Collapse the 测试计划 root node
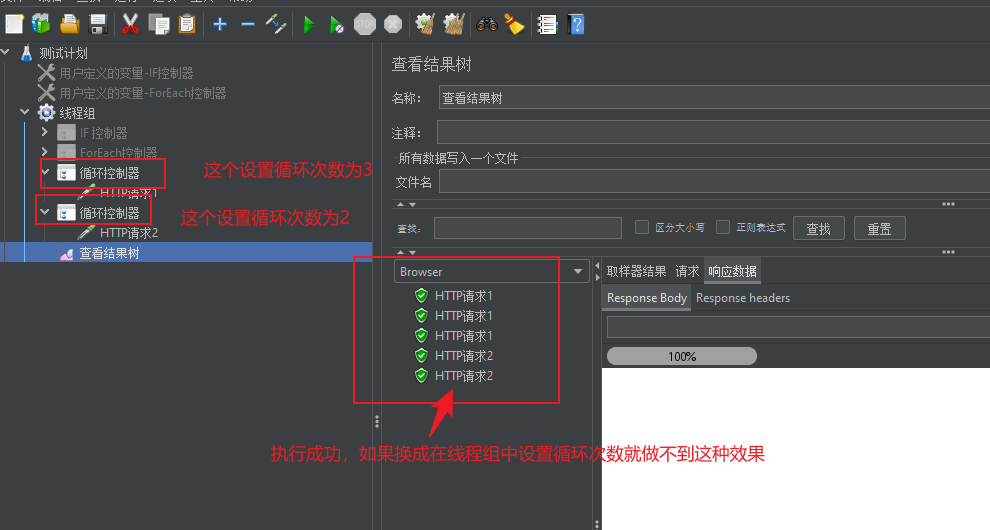The width and height of the screenshot is (990, 530). (x=6, y=52)
